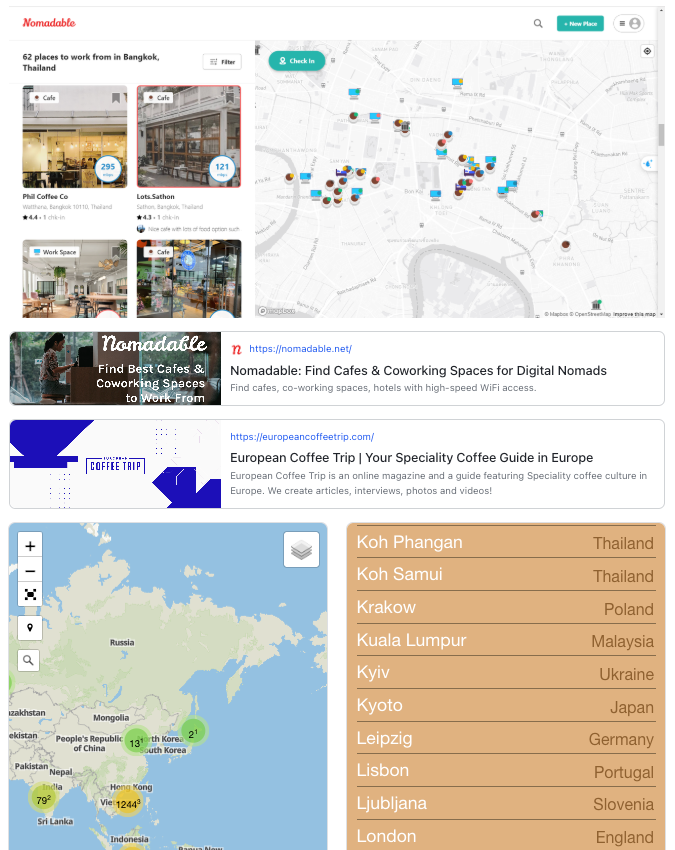Open the search magnifier in Nomadable header
The width and height of the screenshot is (675, 850).
click(x=538, y=23)
